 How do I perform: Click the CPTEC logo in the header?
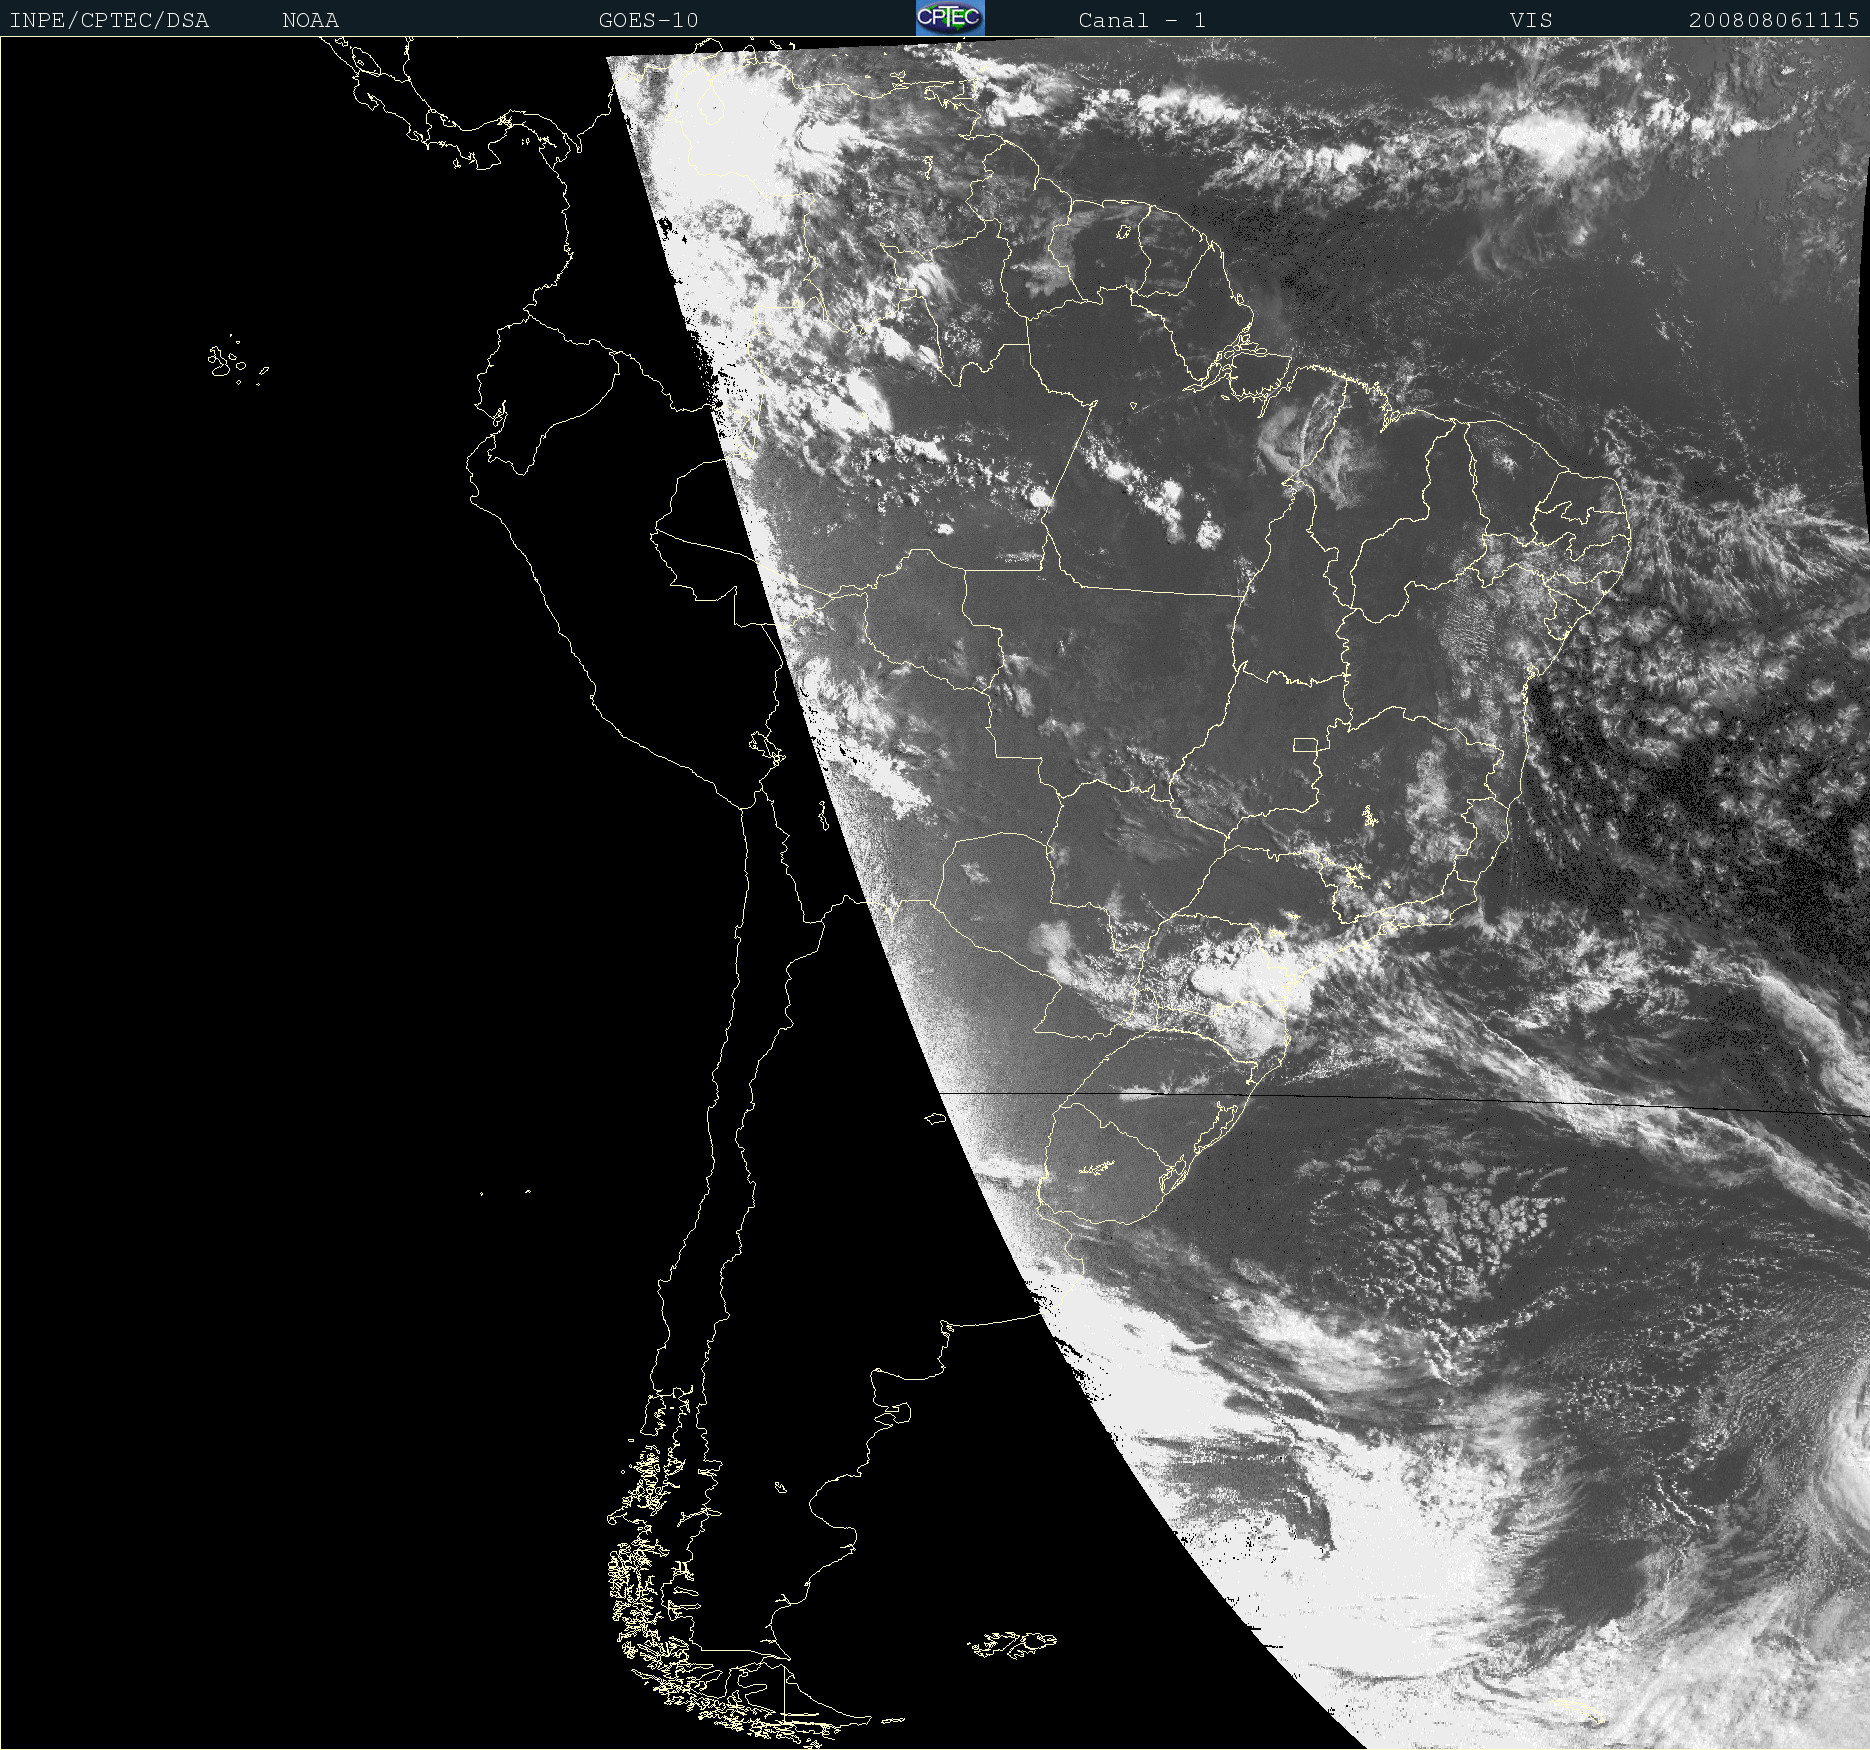950,18
